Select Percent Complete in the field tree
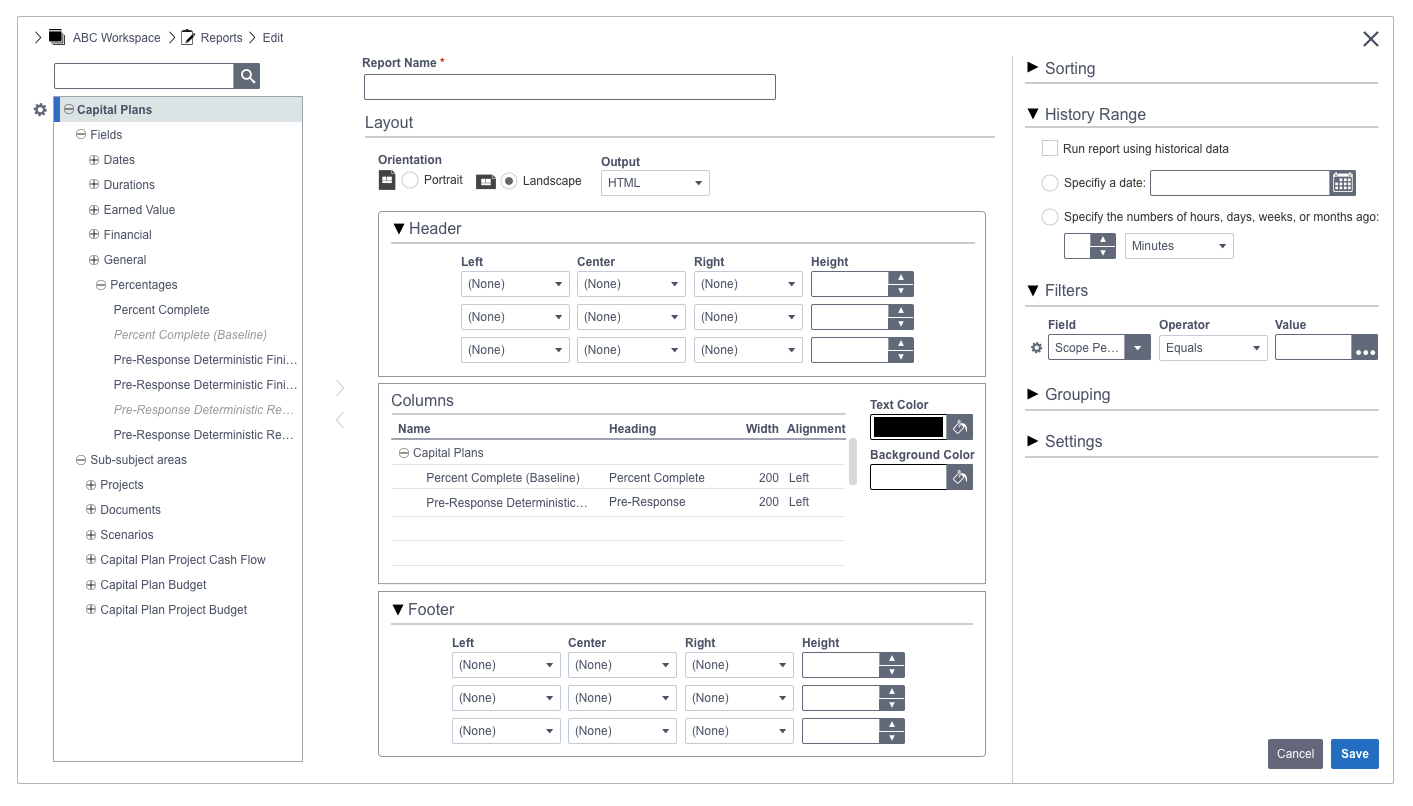1413x806 pixels. pos(161,310)
